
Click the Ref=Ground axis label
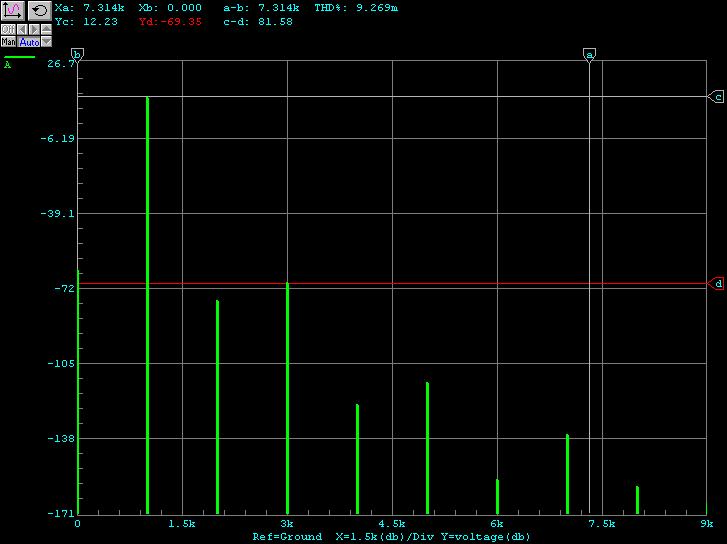point(287,537)
